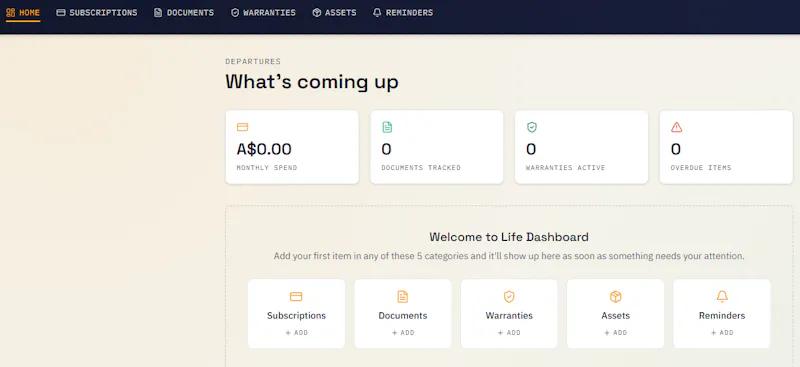Click the orange card icon in the Subscriptions tile
The image size is (800, 367).
click(x=296, y=297)
